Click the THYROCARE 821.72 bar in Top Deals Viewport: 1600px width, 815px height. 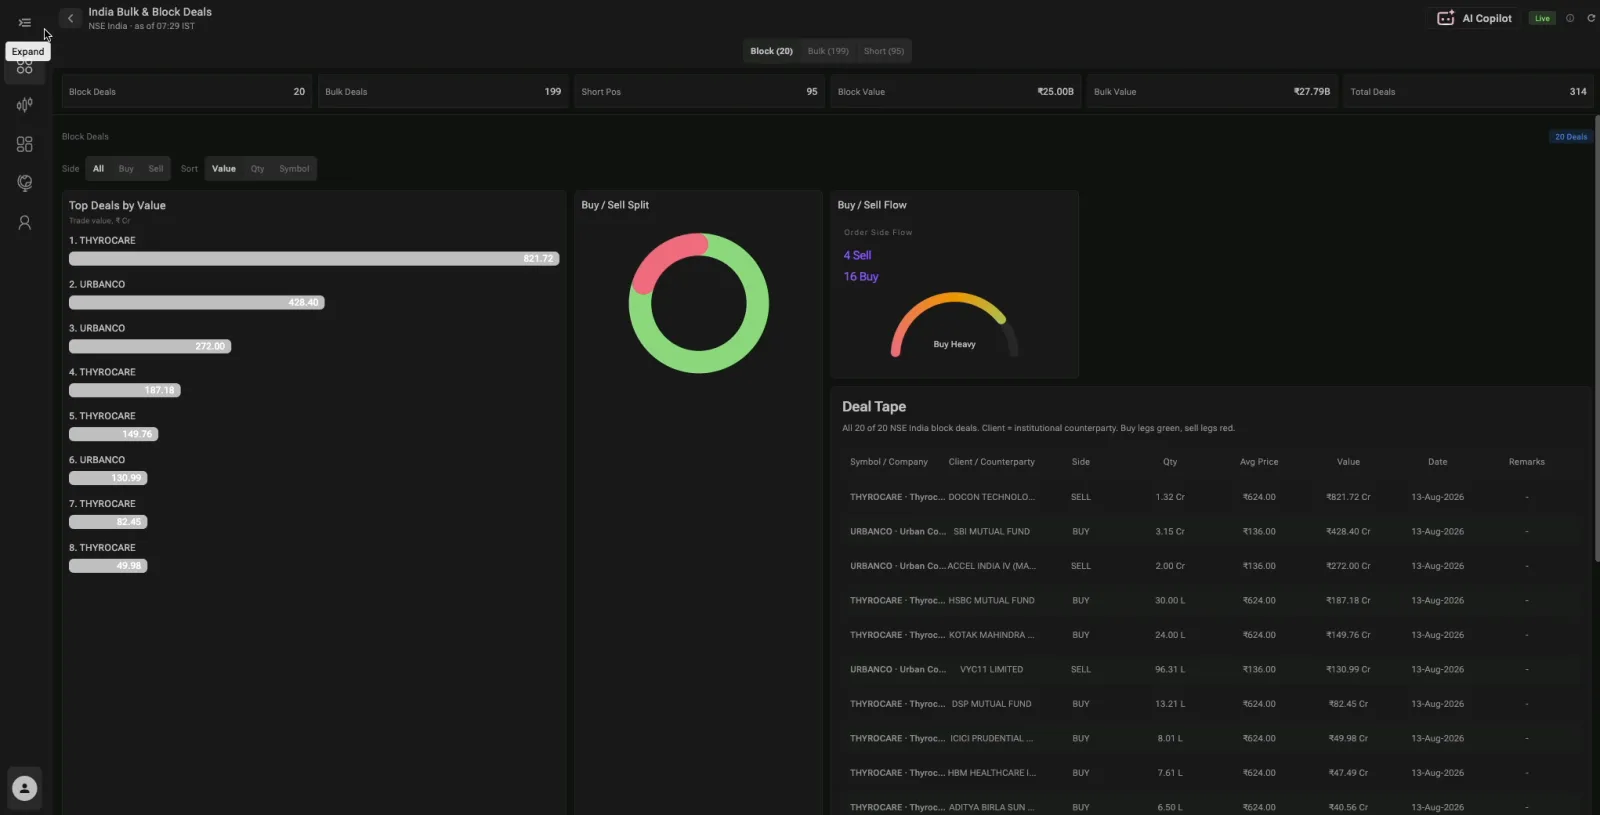pyautogui.click(x=314, y=258)
